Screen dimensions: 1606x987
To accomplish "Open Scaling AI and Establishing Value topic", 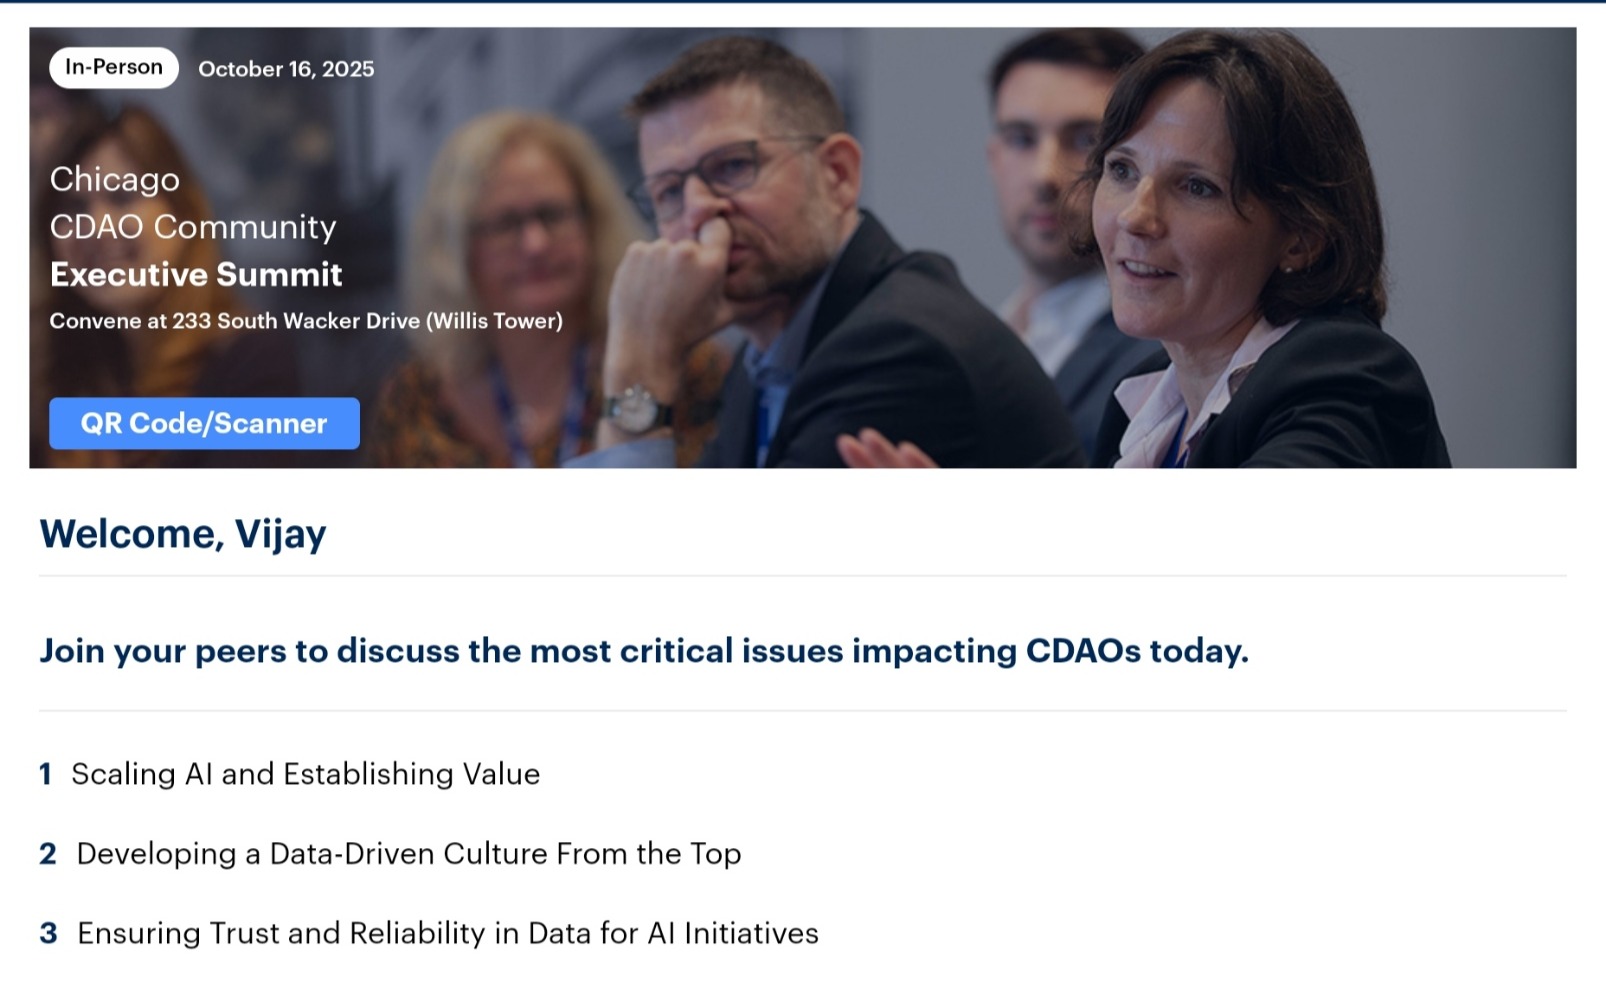I will tap(305, 774).
